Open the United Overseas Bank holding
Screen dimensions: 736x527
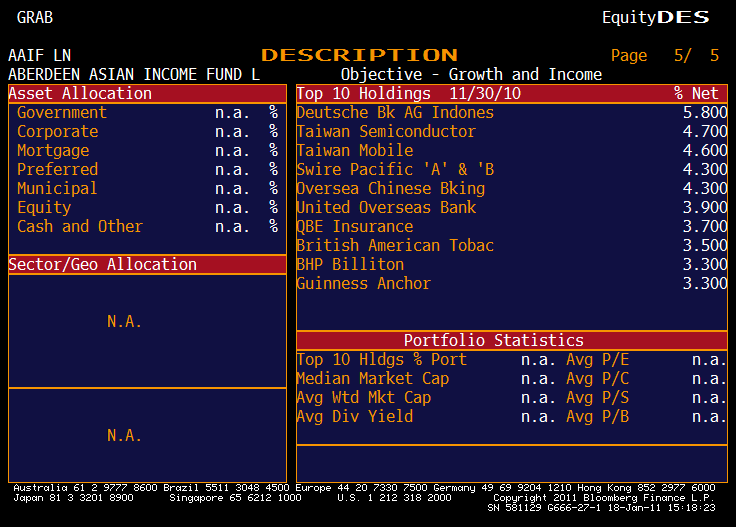pyautogui.click(x=386, y=208)
